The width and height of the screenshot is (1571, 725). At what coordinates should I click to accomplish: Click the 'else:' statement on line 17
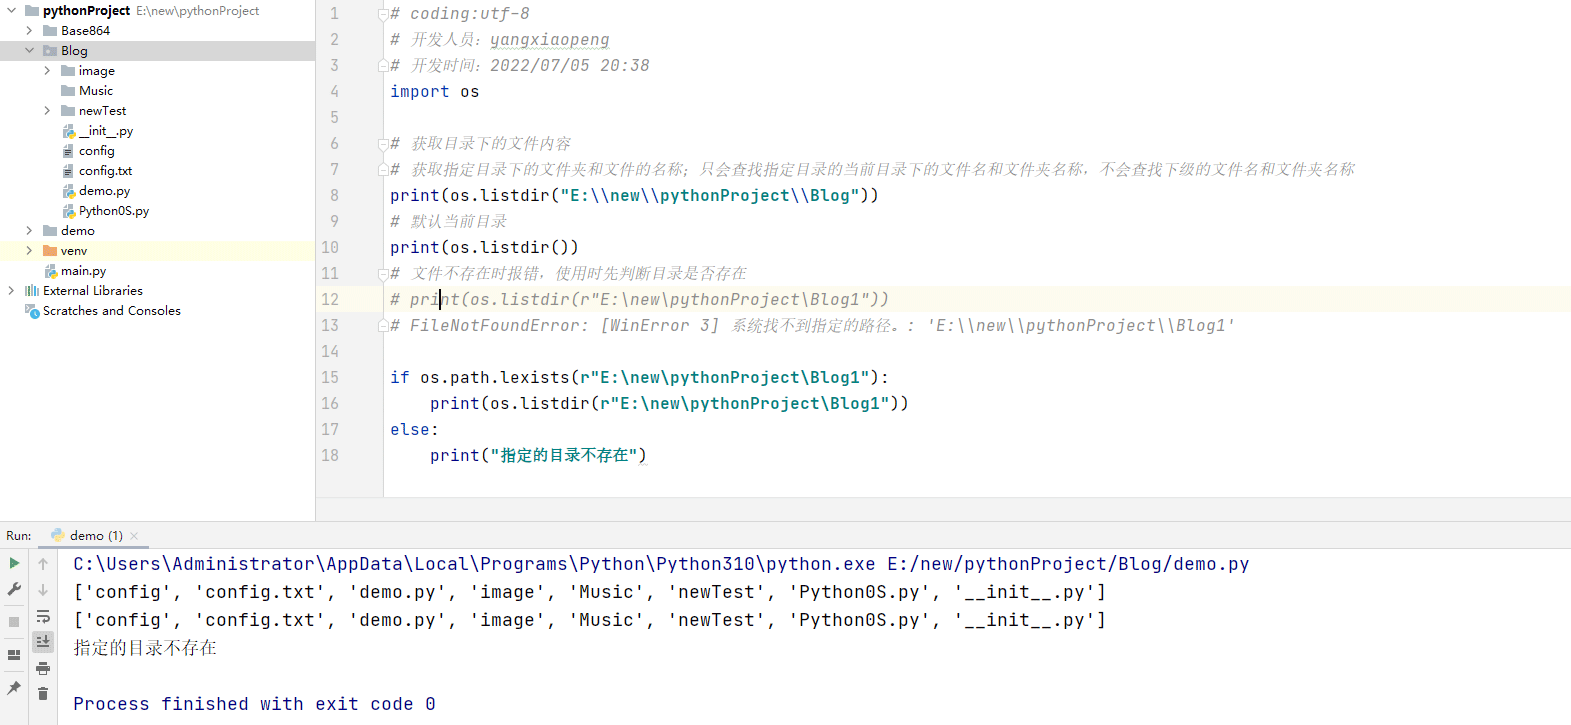(x=414, y=430)
